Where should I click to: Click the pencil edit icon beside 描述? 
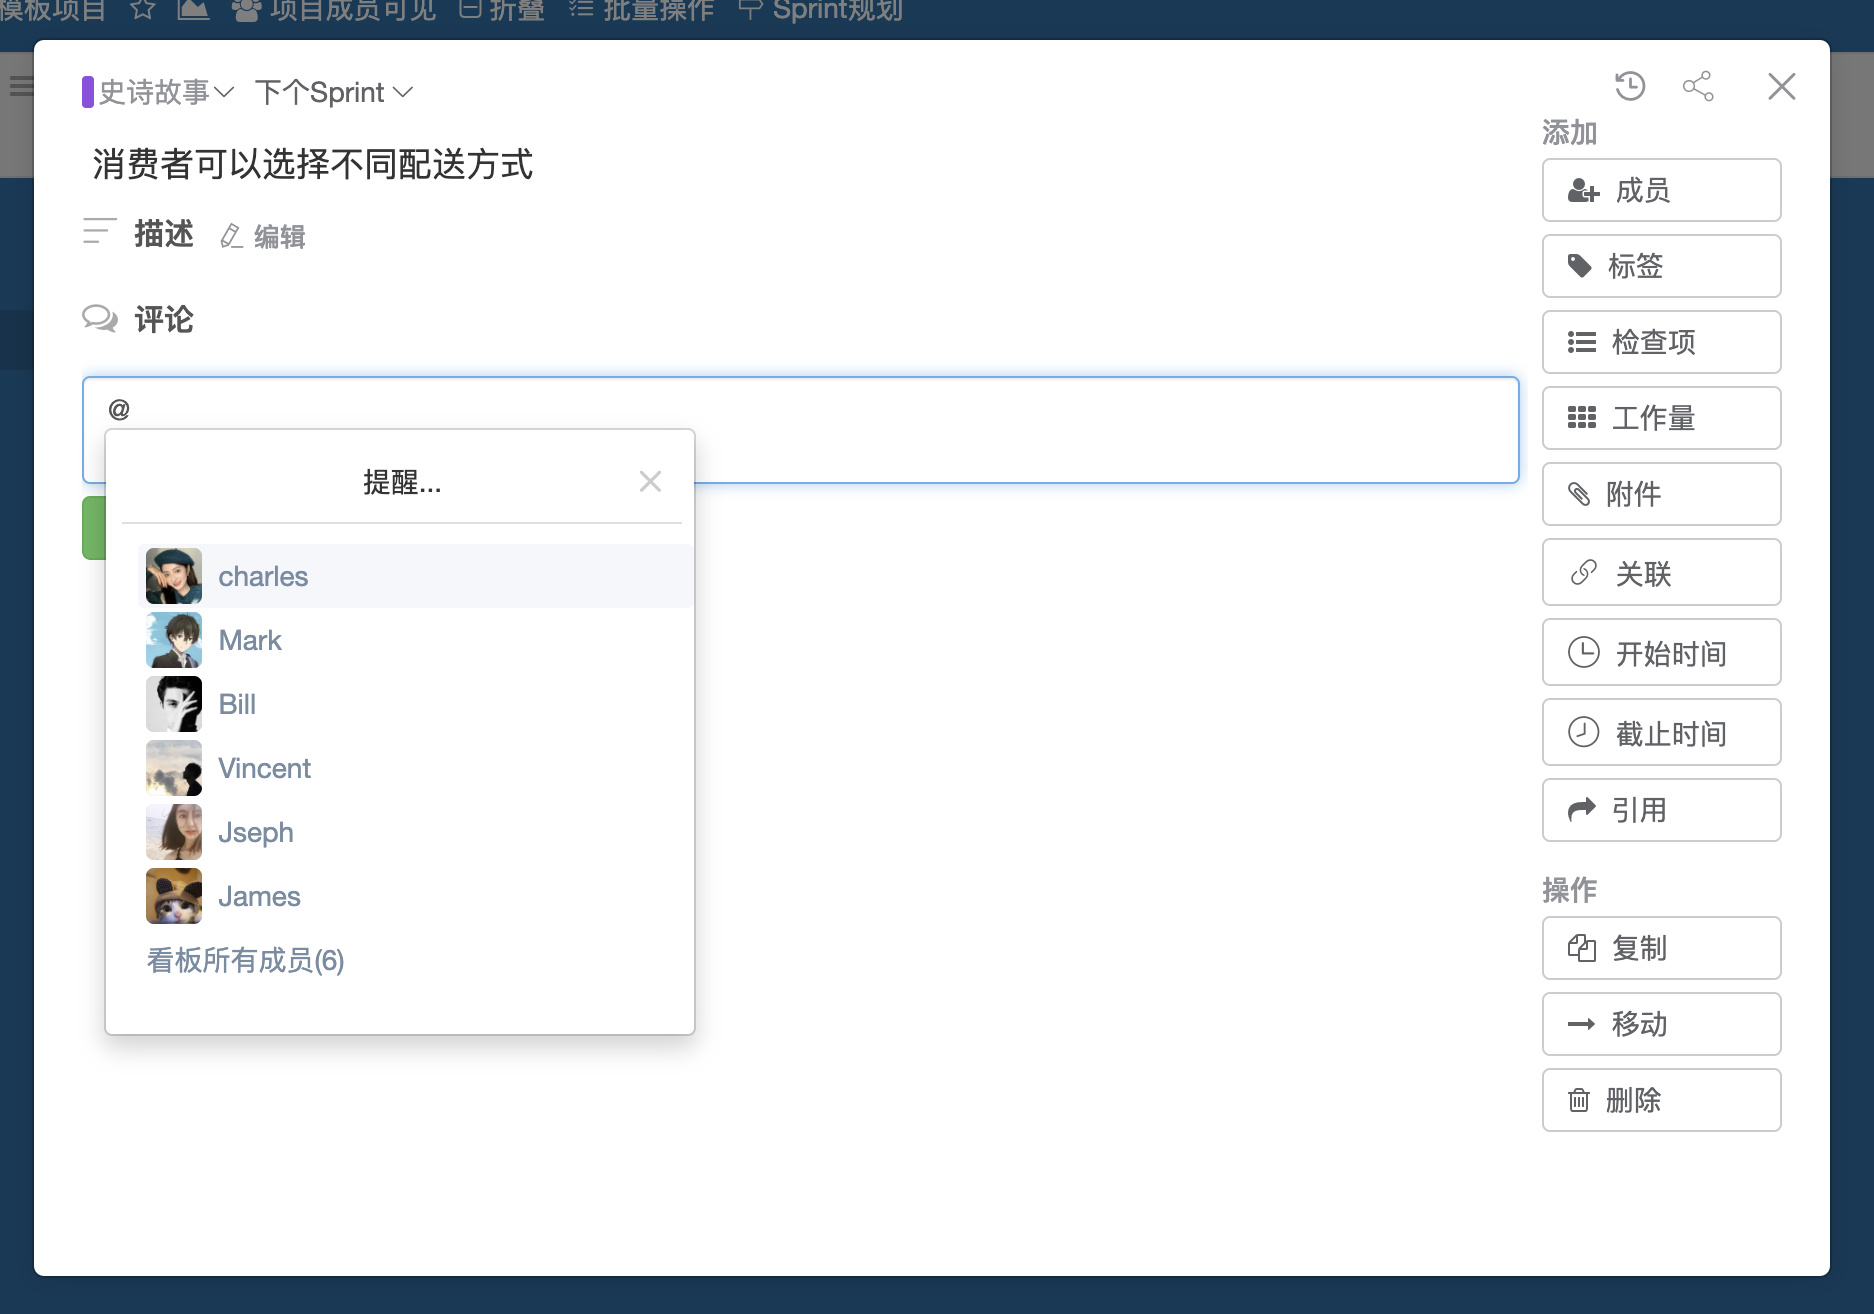pos(232,236)
